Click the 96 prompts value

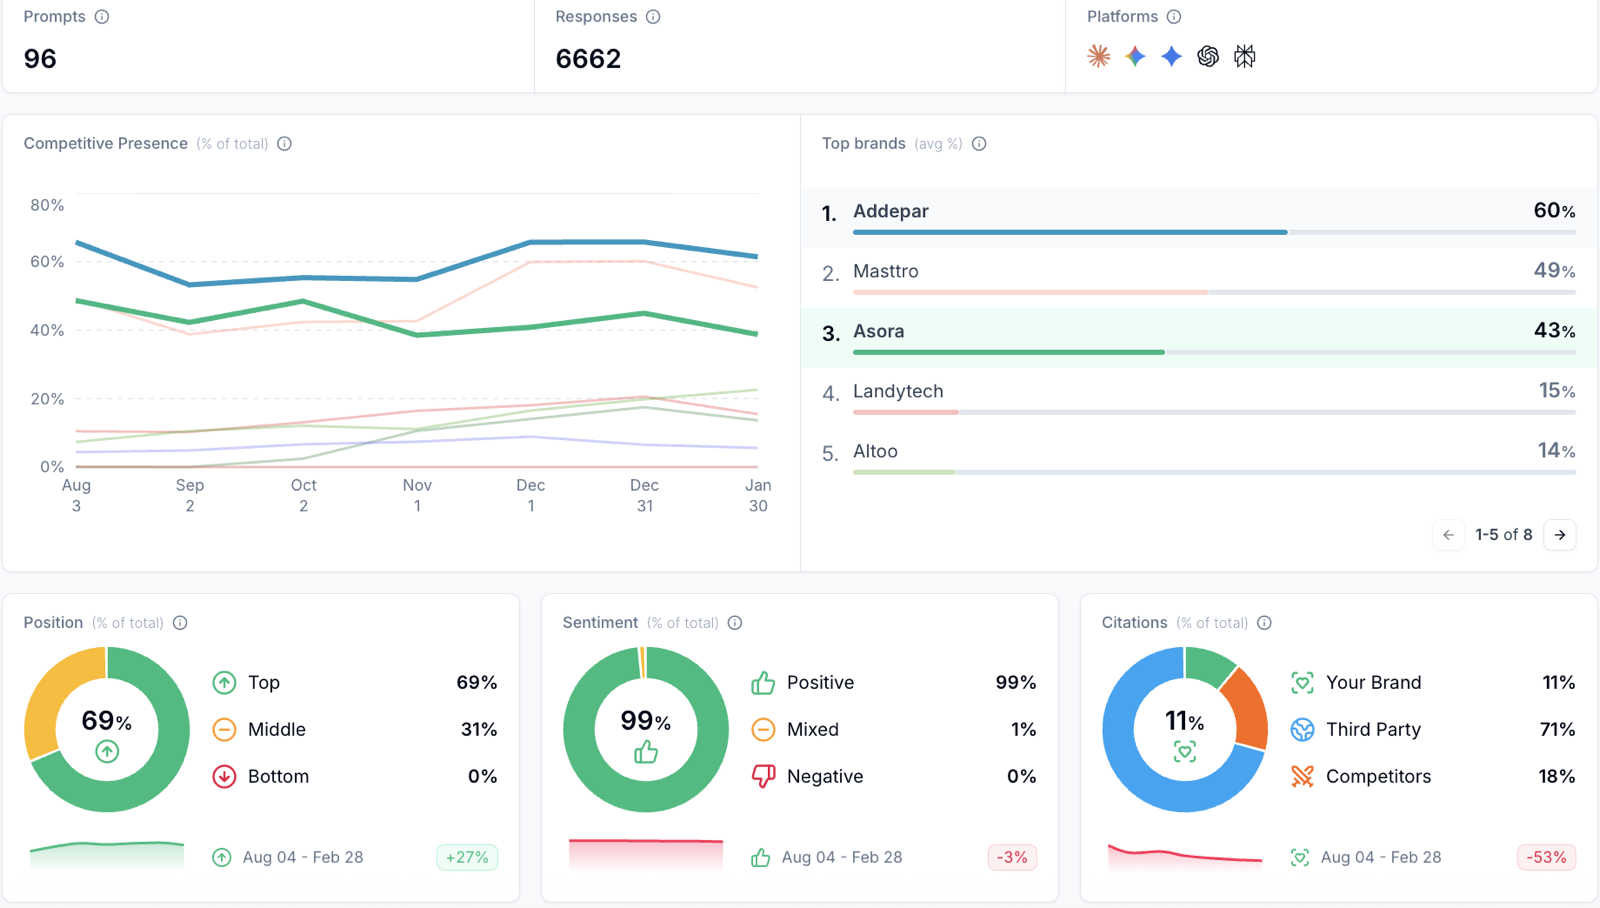pyautogui.click(x=40, y=59)
